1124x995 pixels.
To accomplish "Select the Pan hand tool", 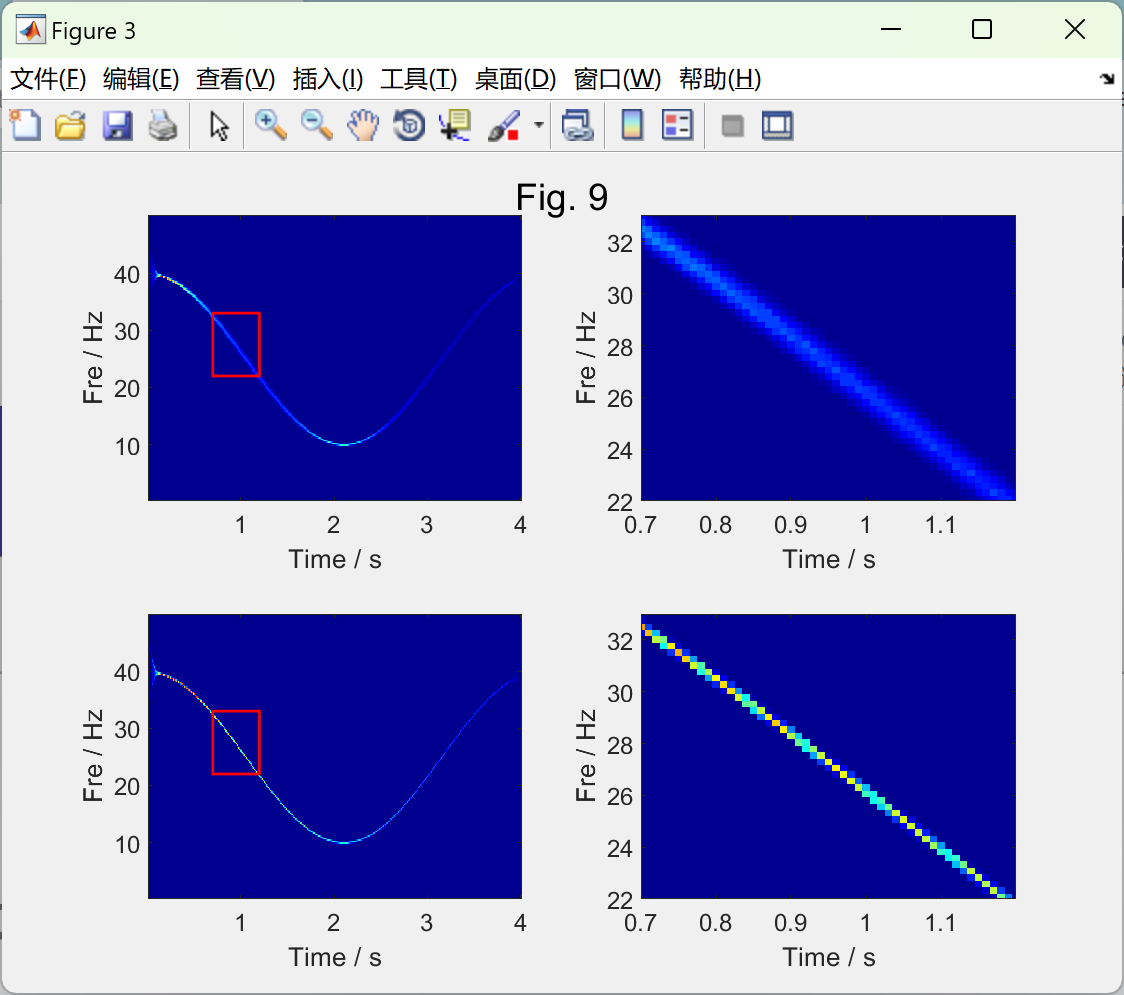I will point(363,125).
